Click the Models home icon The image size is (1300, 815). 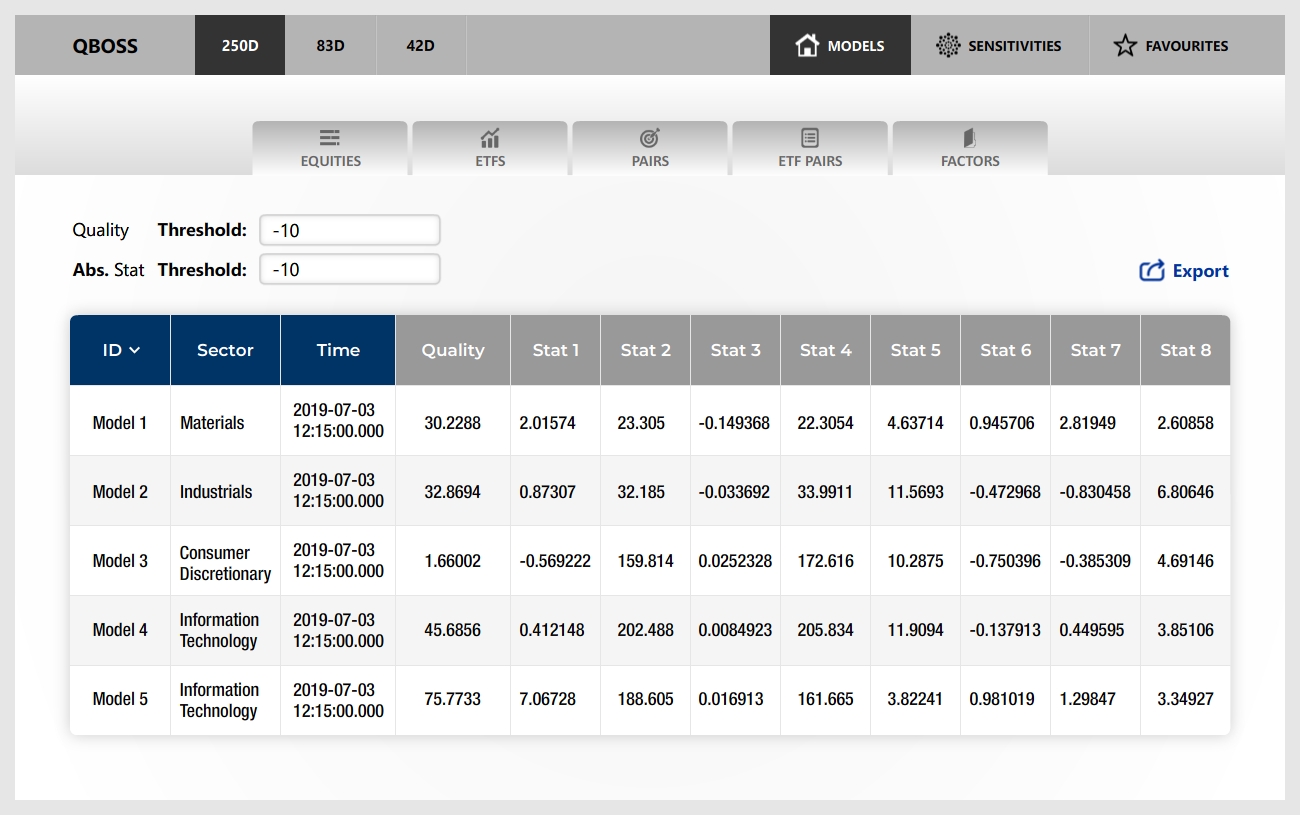807,46
